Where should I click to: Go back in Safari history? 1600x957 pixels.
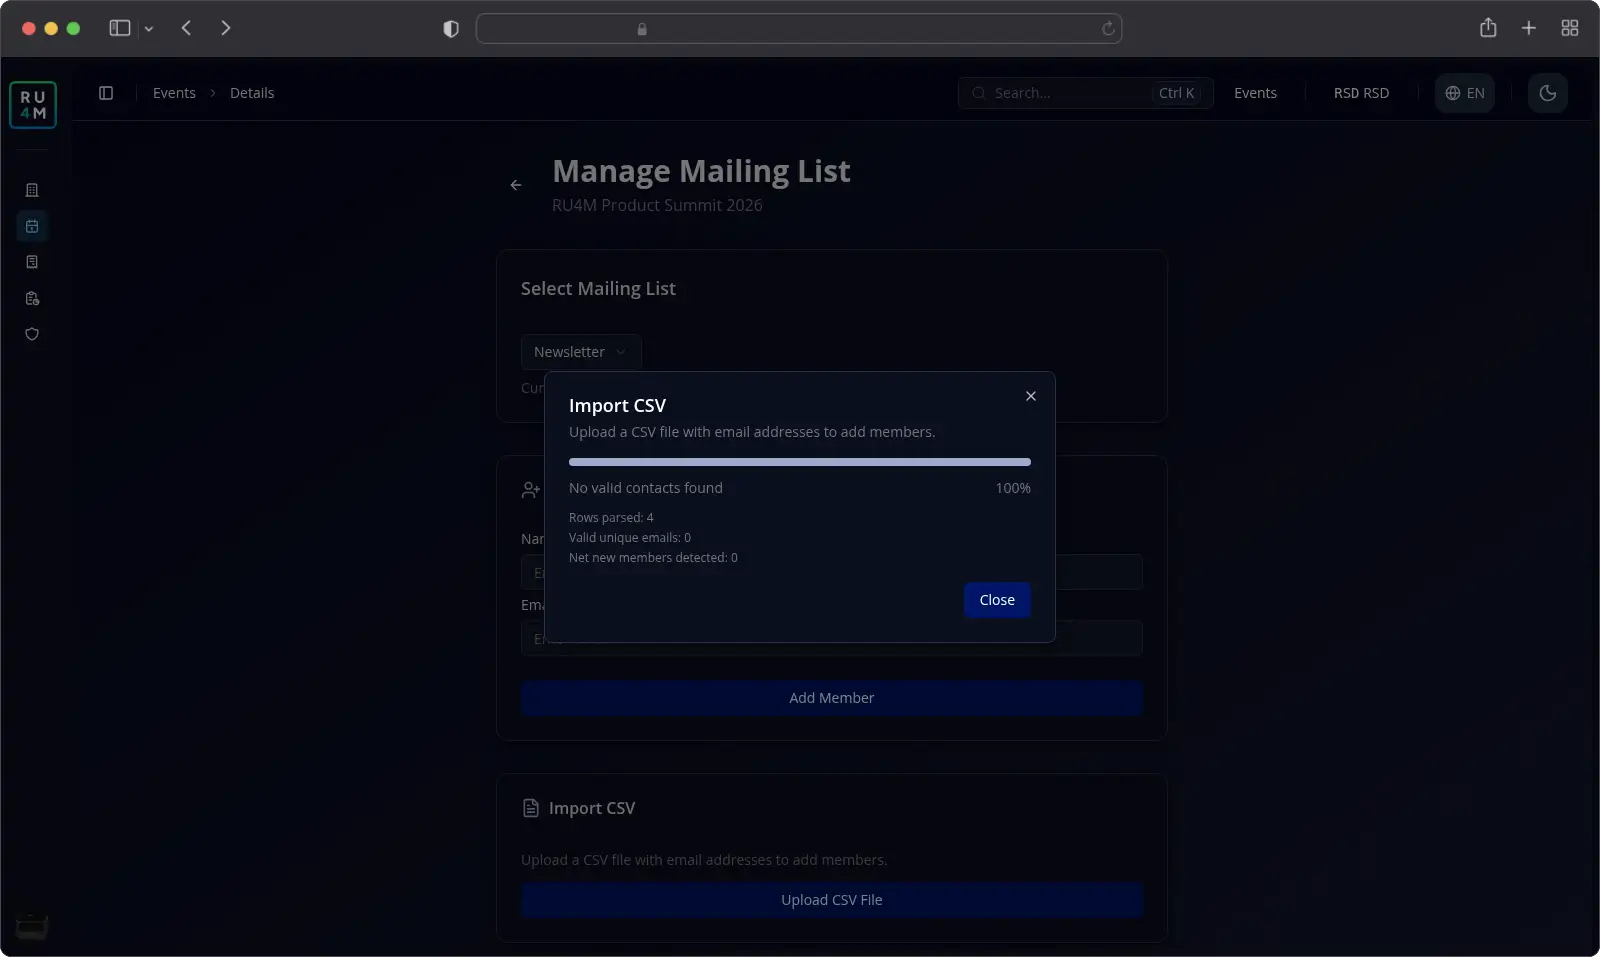point(186,28)
